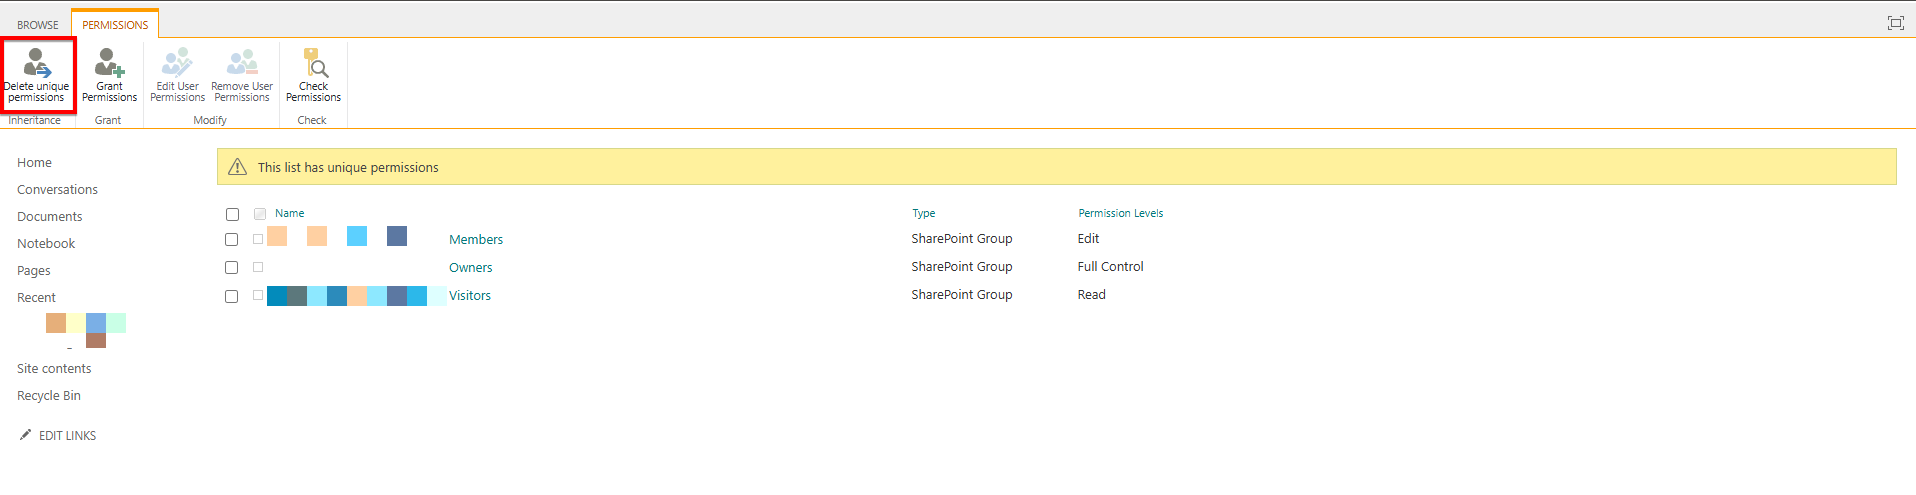Open the Recycle Bin link
1916x495 pixels.
coord(49,396)
